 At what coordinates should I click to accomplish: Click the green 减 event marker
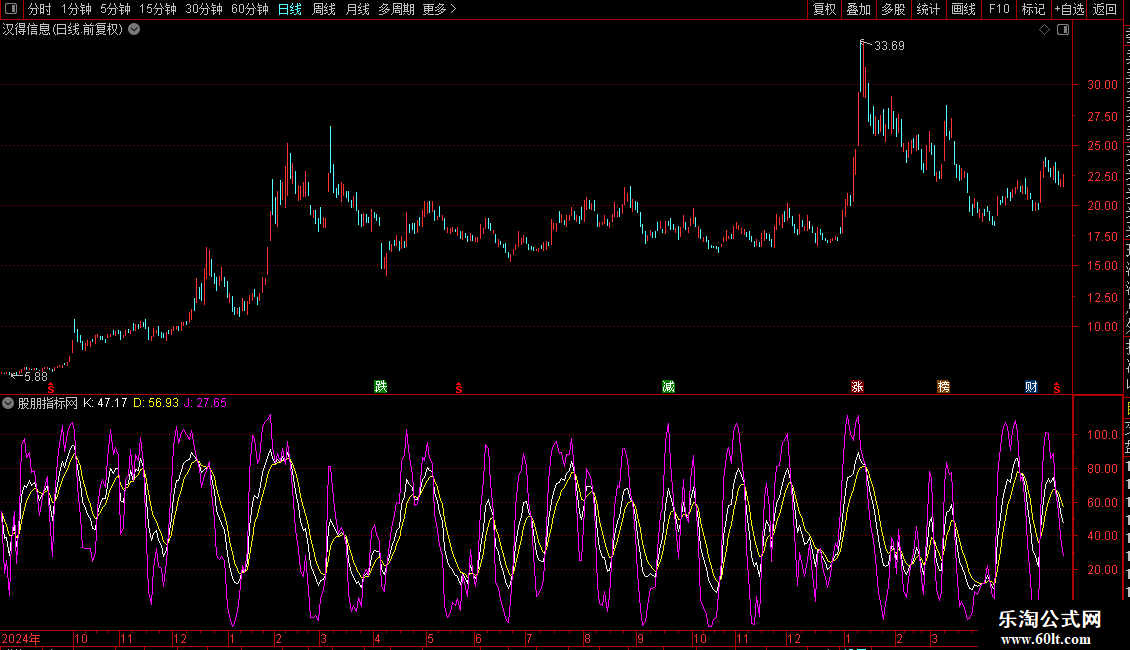point(669,387)
